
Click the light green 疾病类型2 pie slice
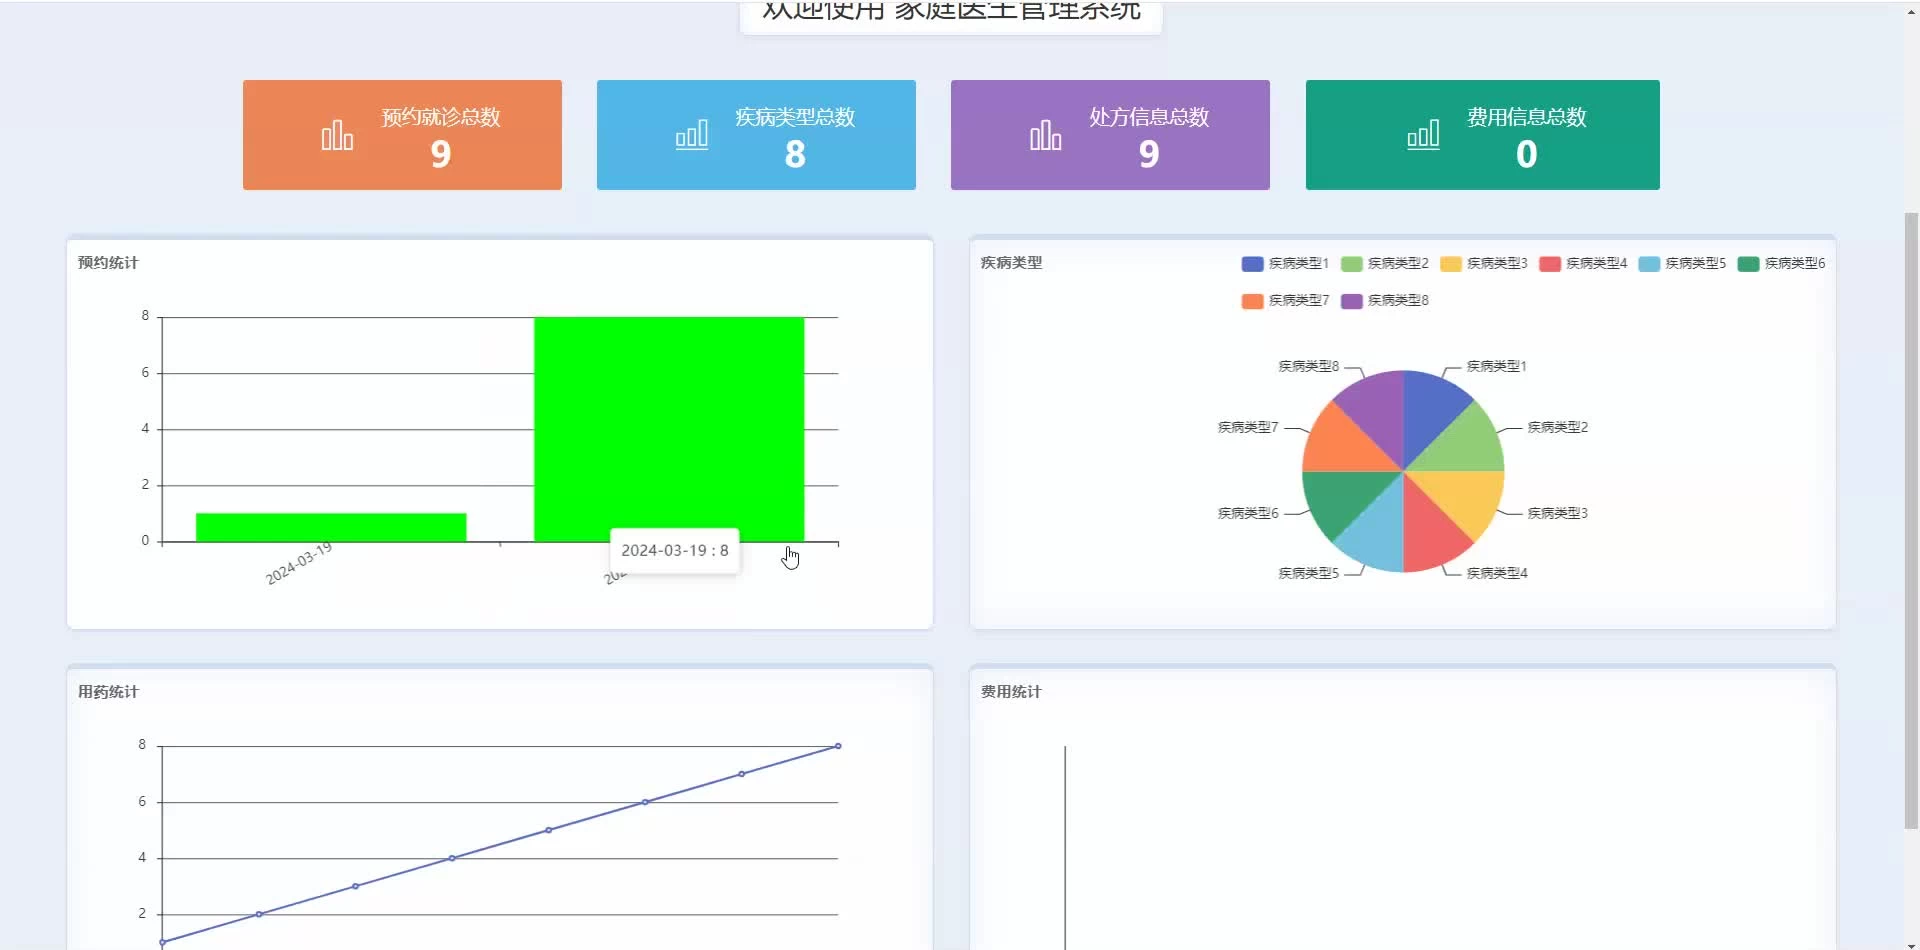click(x=1466, y=446)
